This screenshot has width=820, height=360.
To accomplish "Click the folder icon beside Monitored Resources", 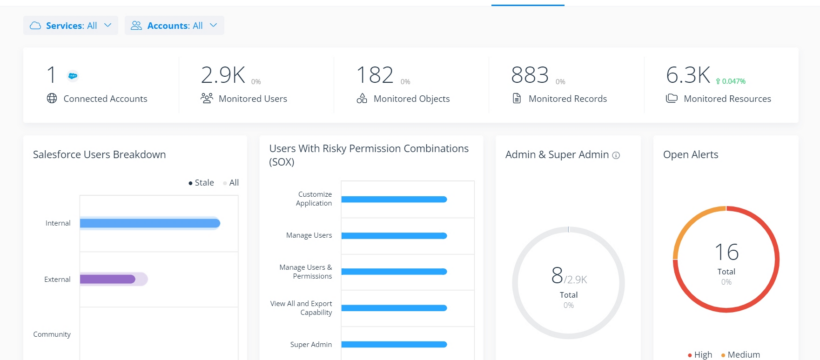I will click(671, 98).
